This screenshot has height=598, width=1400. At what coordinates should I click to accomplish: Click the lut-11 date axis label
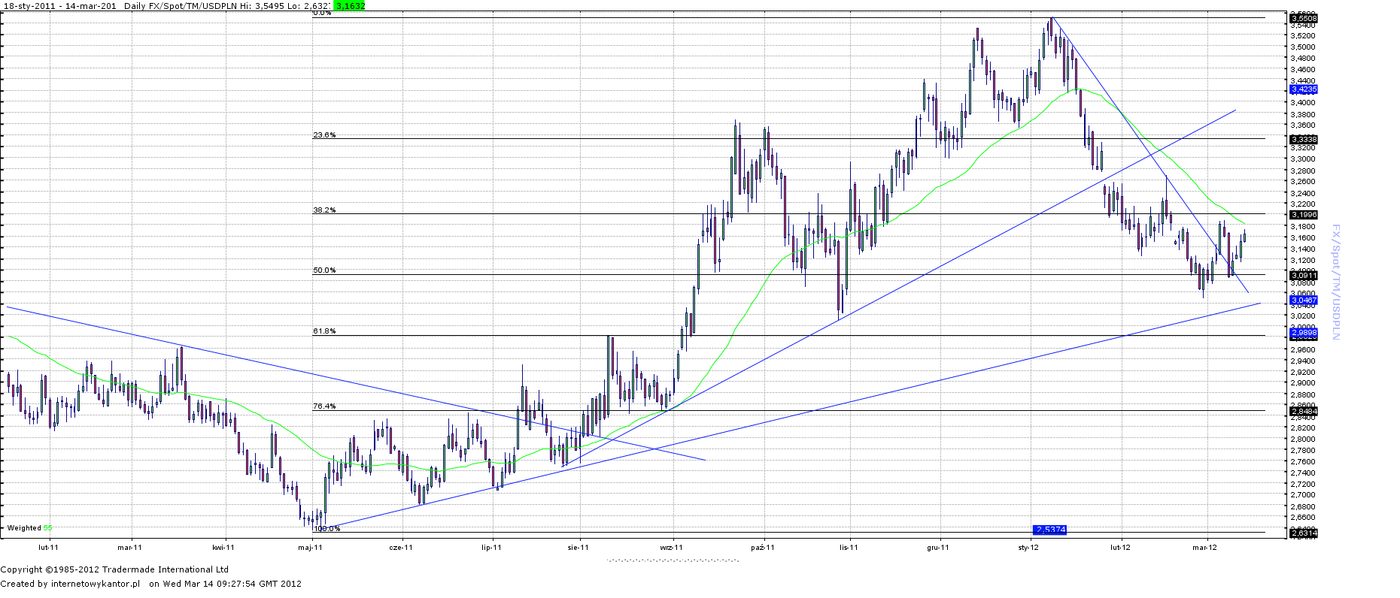[46, 548]
